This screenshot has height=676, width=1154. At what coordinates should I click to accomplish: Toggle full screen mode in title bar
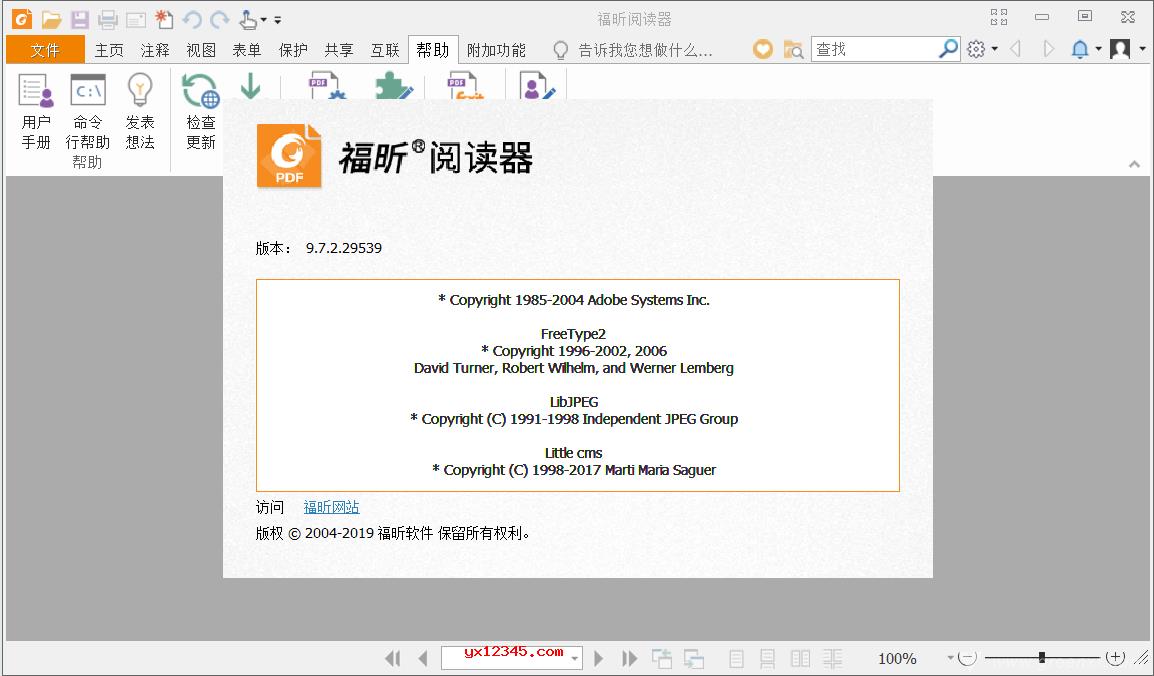[x=999, y=17]
